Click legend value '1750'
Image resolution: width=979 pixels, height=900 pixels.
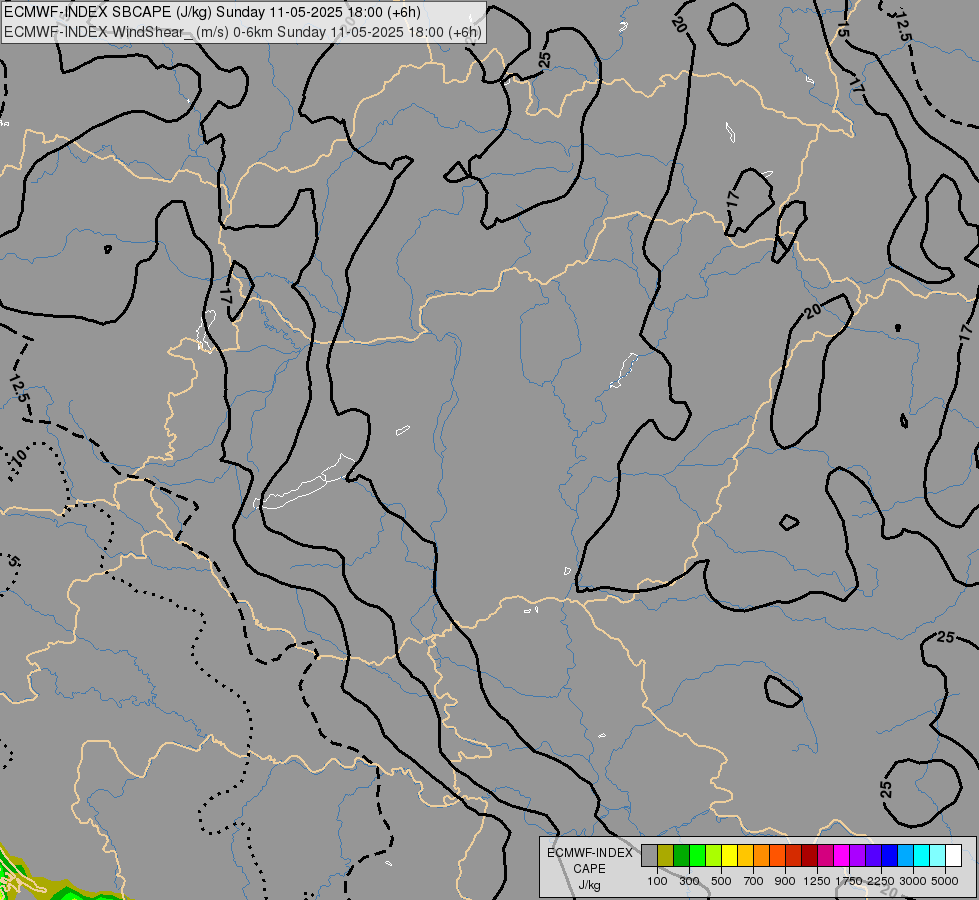849,881
